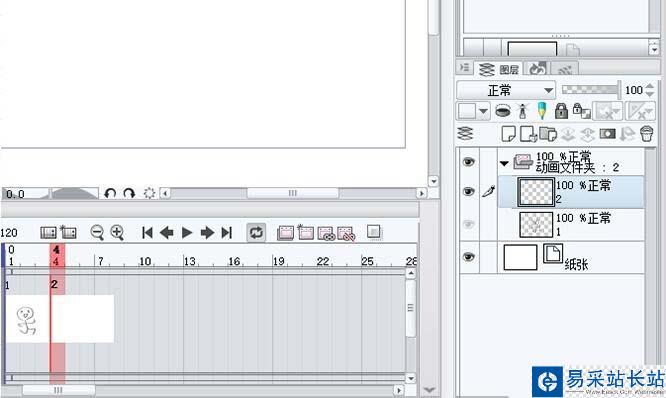Viewport: 666px width, 398px height.
Task: Open the layer panel menu icon
Action: click(x=465, y=68)
